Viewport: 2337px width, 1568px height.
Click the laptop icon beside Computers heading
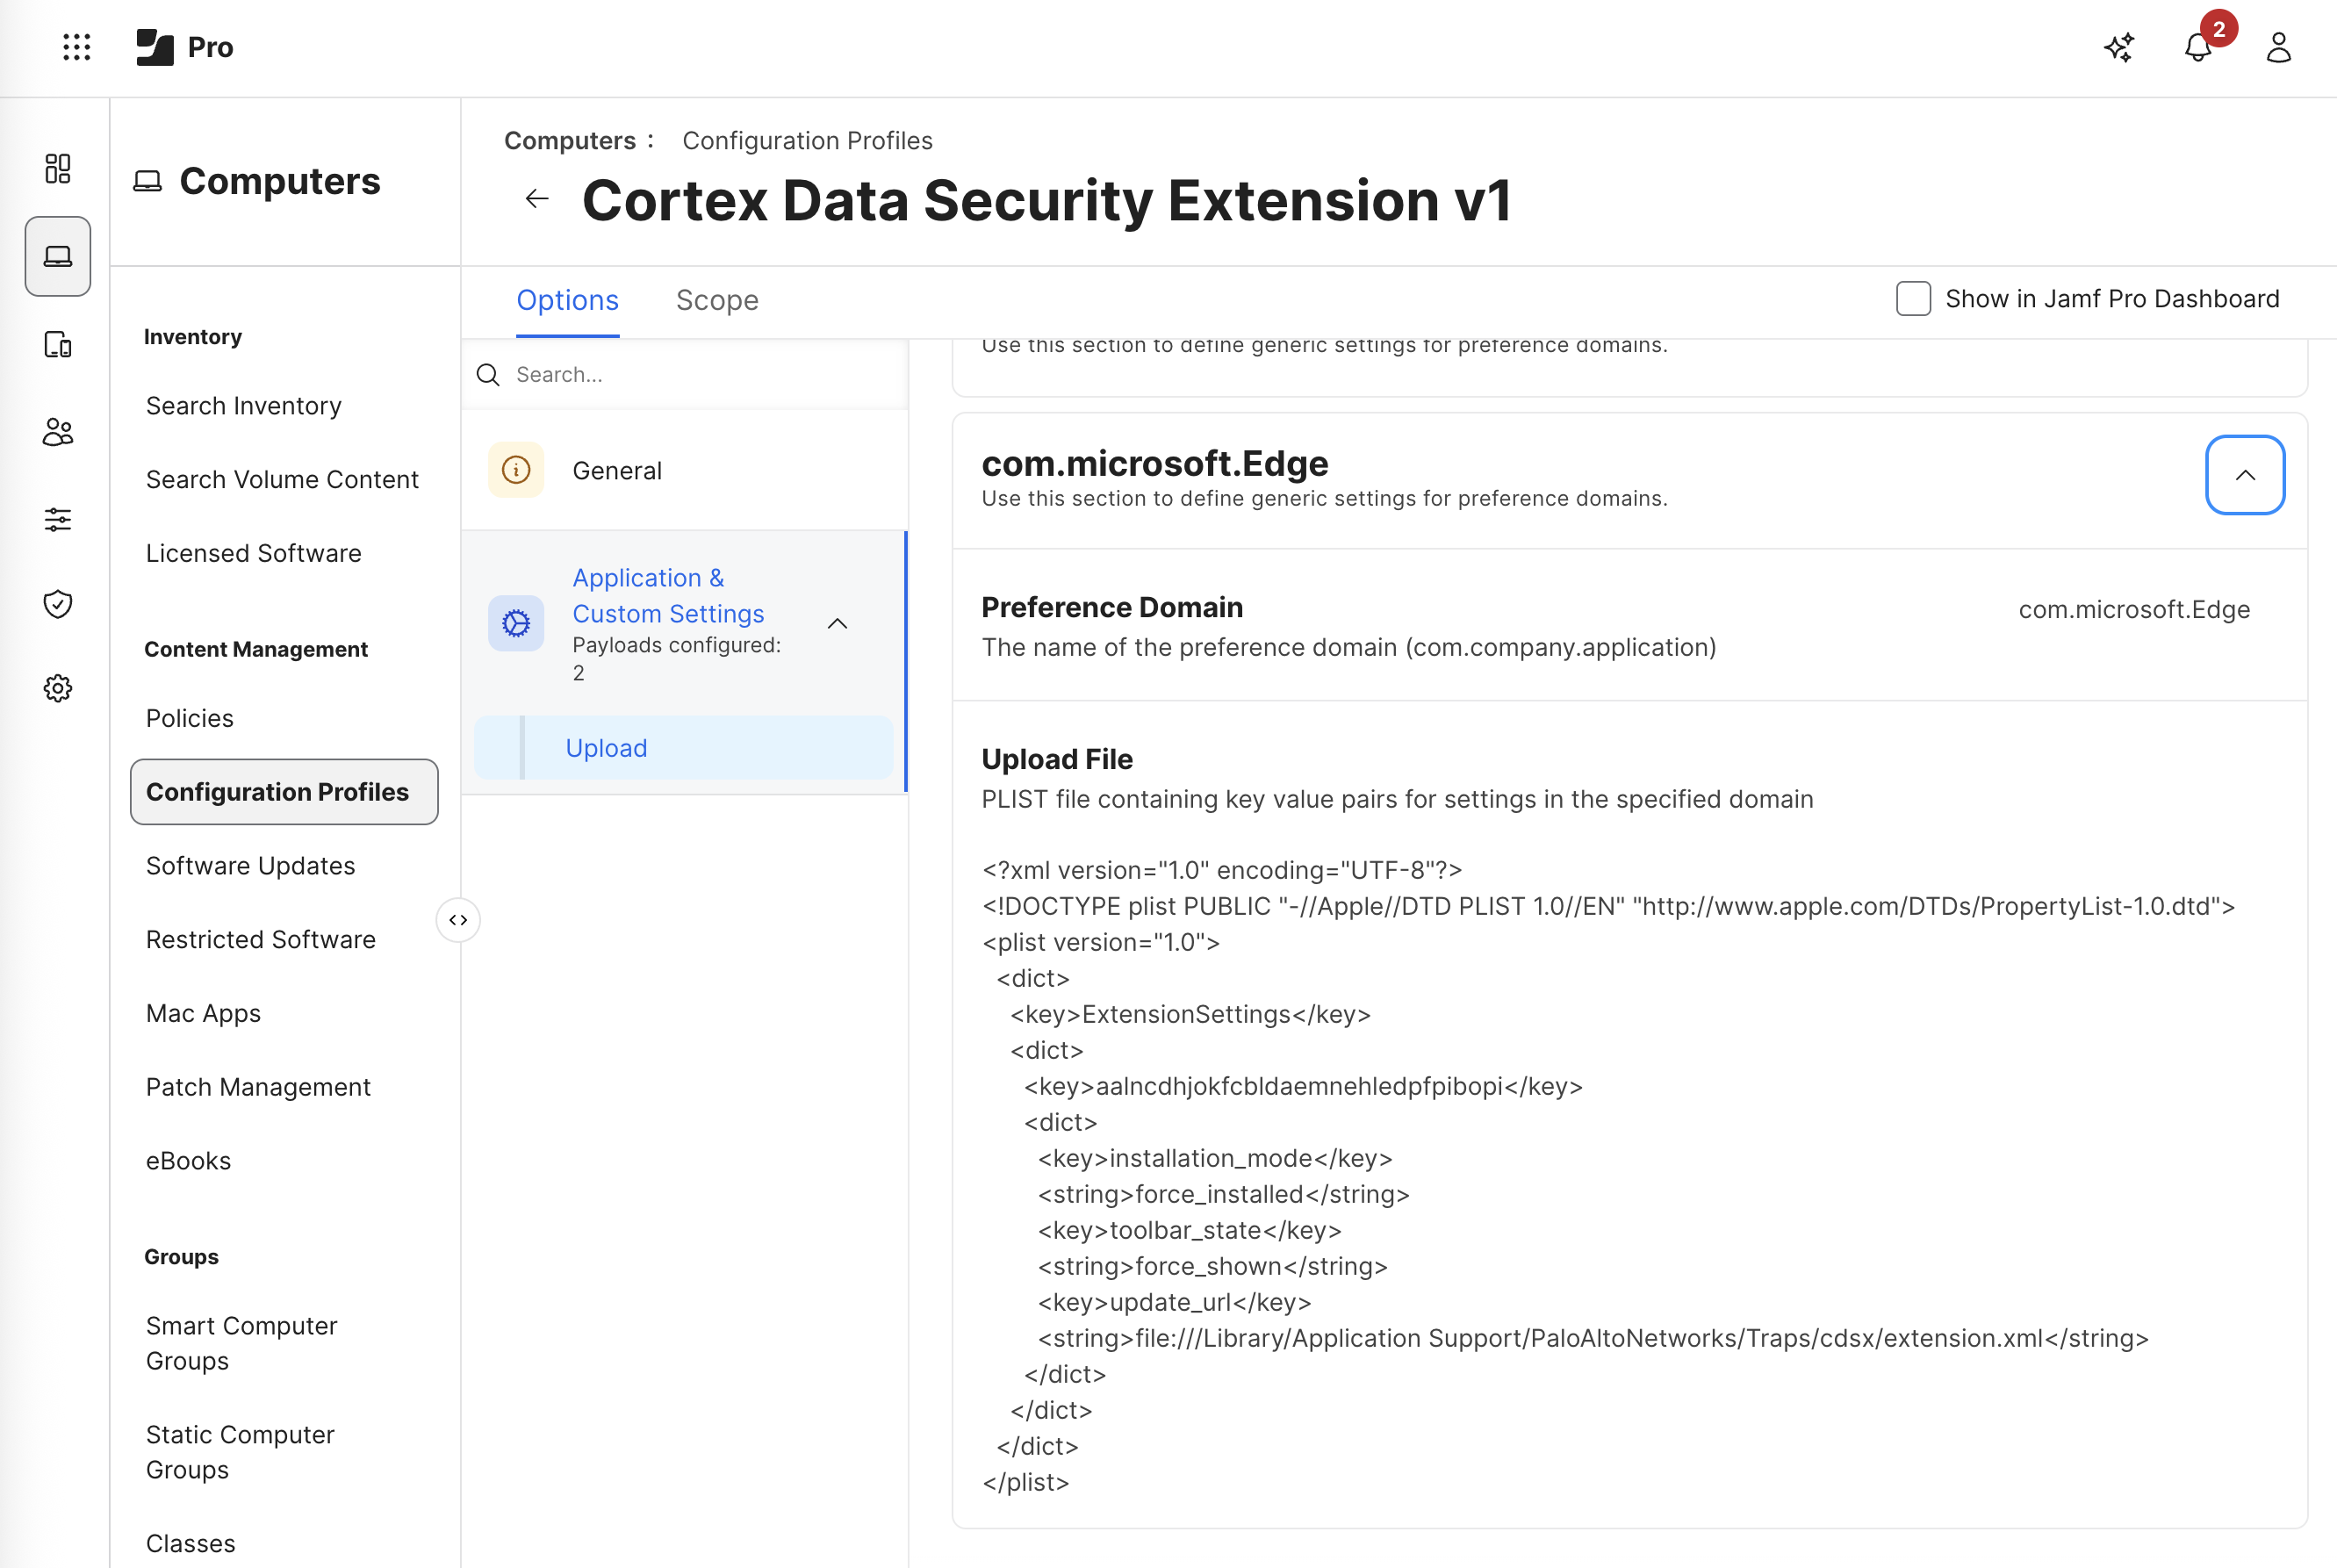[x=148, y=181]
